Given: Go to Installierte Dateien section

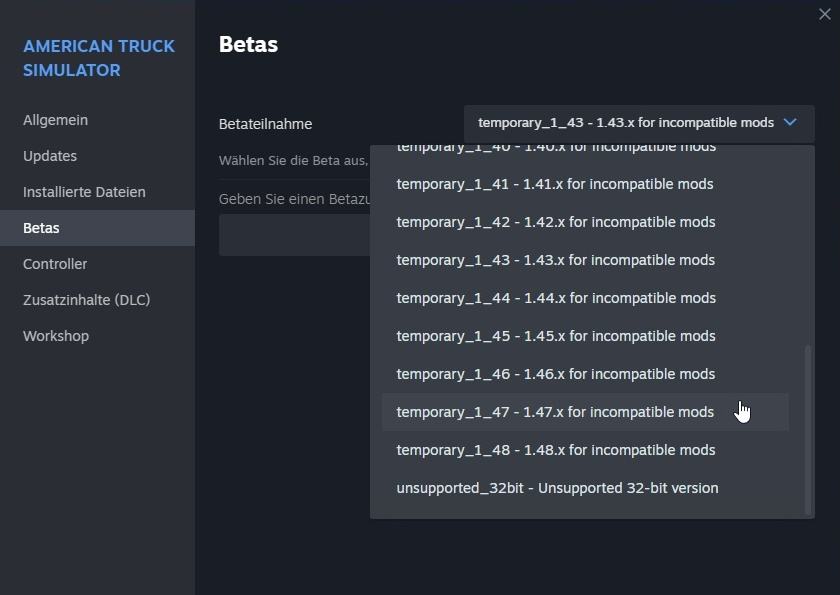Looking at the screenshot, I should click(x=84, y=192).
